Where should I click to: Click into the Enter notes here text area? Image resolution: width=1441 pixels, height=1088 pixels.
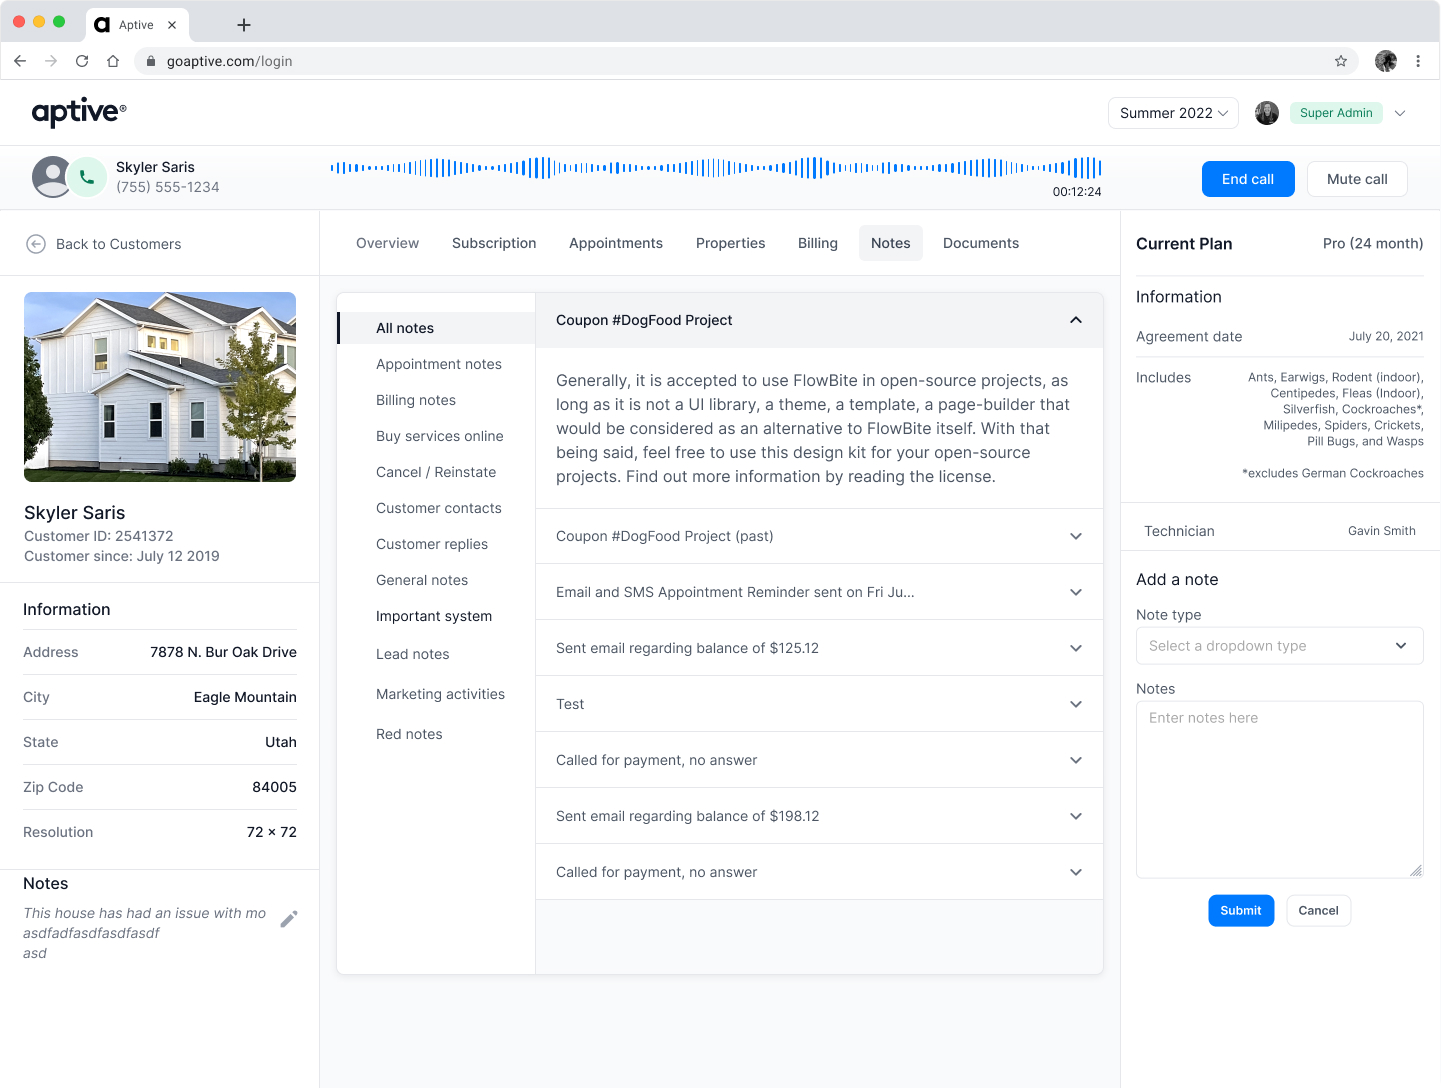pyautogui.click(x=1280, y=790)
